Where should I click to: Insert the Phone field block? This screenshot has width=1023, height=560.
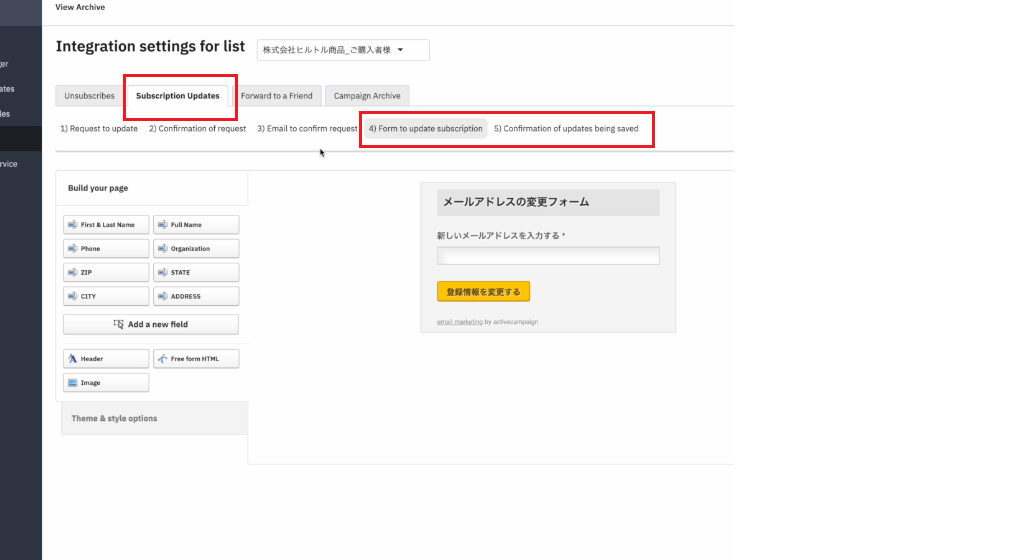pos(106,249)
